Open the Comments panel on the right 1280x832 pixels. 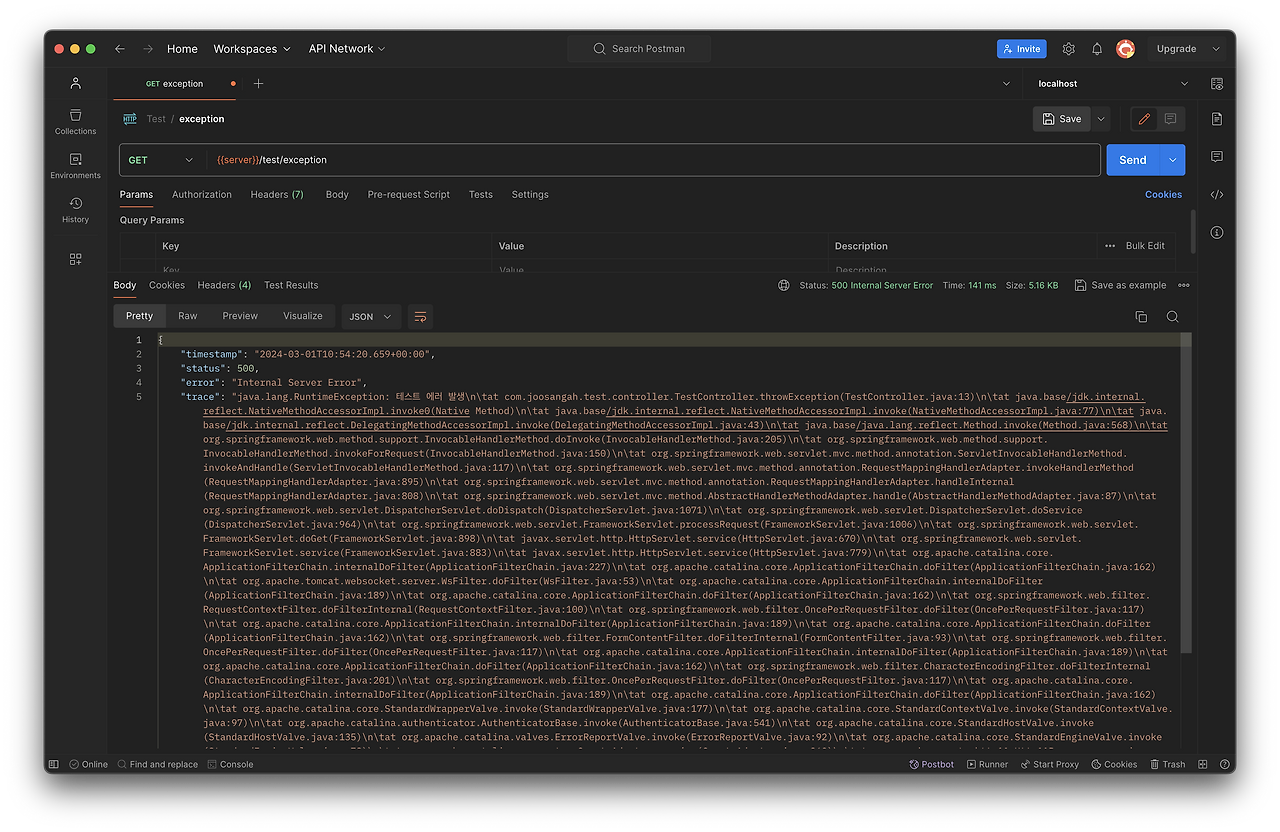(x=1216, y=156)
